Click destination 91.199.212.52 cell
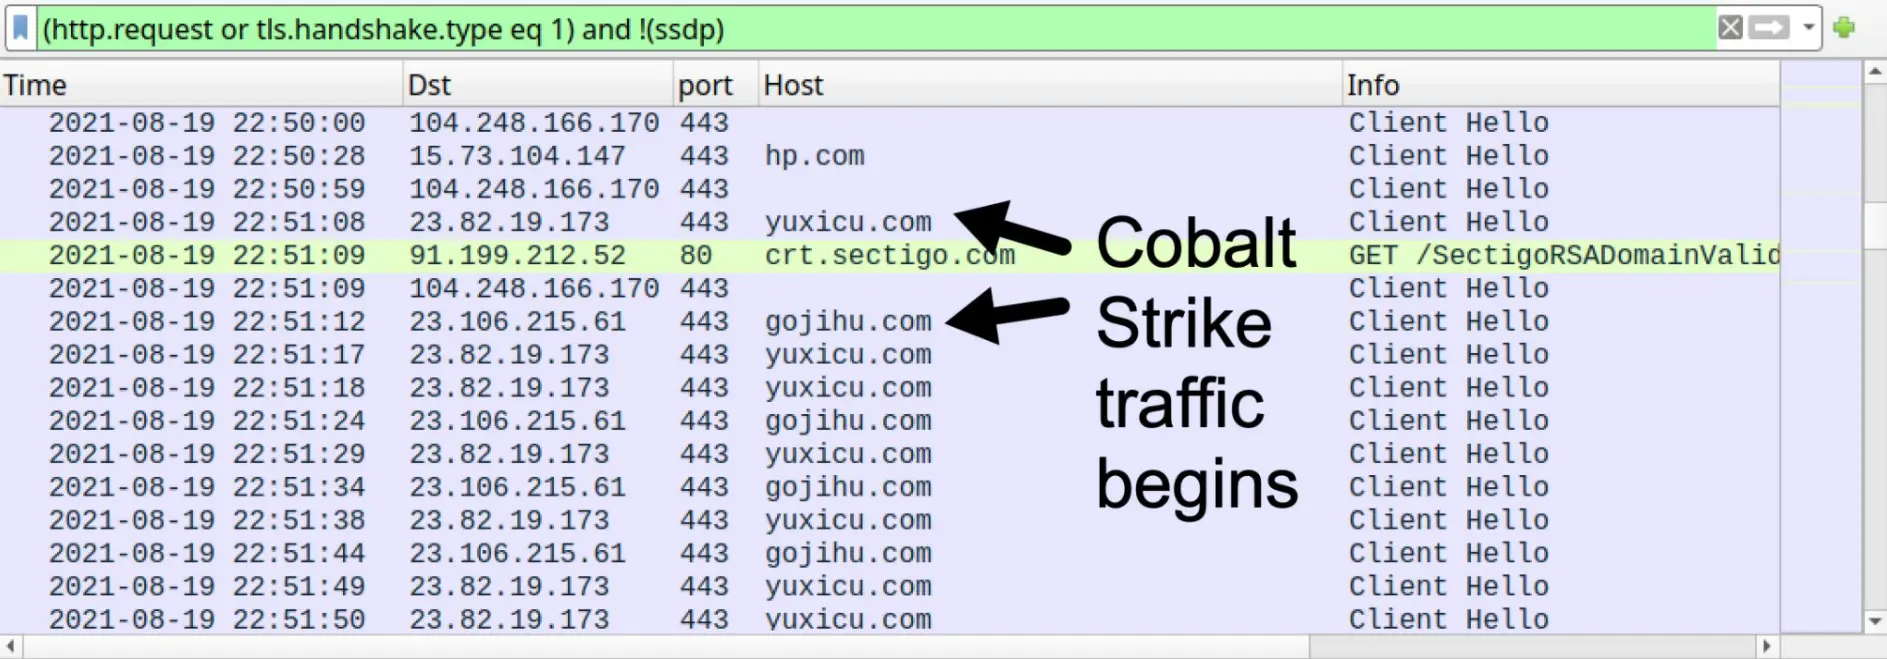The height and width of the screenshot is (659, 1887). click(517, 255)
